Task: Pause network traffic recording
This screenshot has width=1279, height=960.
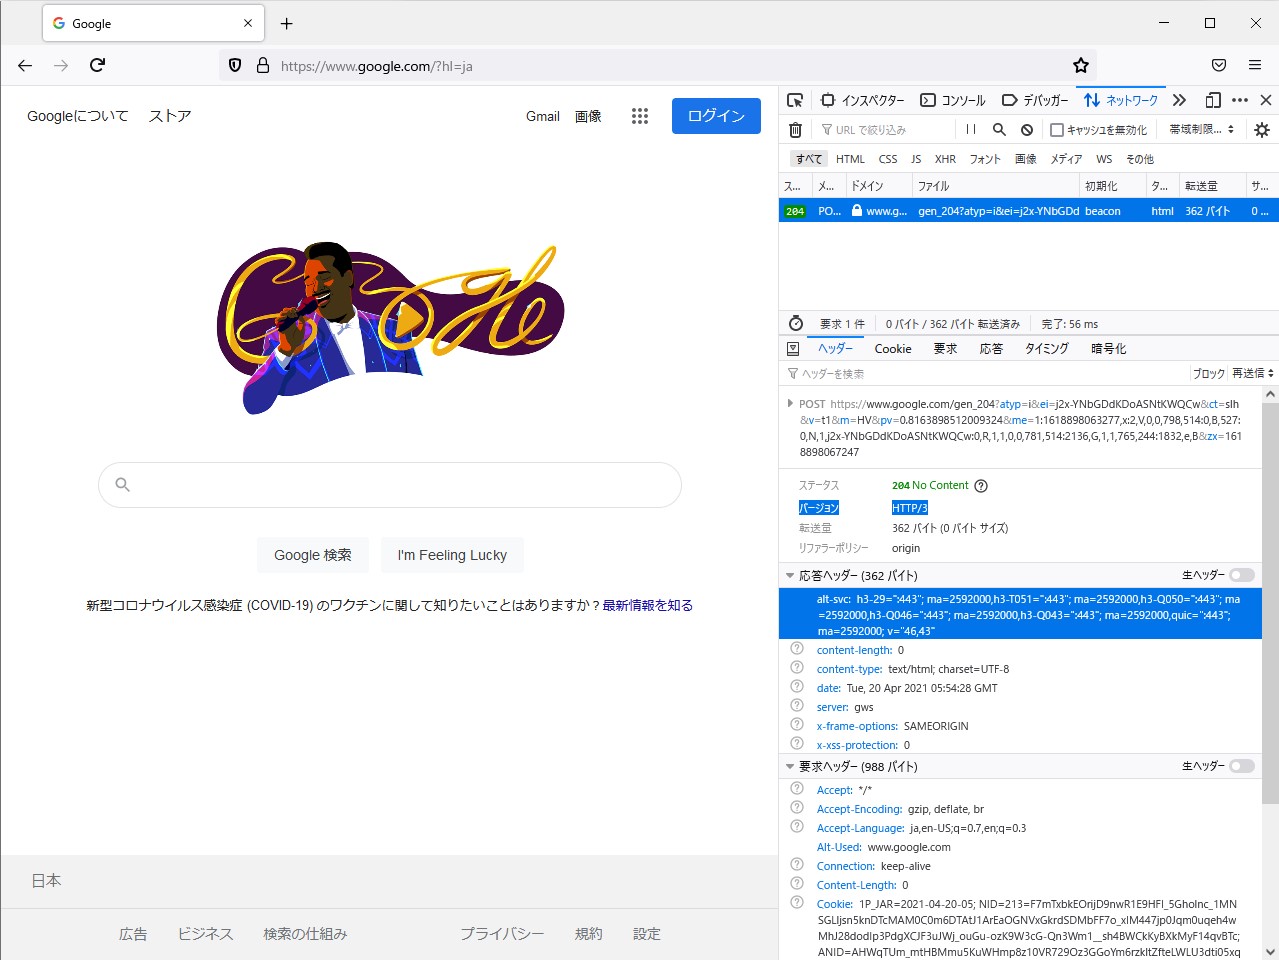Action: (x=970, y=129)
